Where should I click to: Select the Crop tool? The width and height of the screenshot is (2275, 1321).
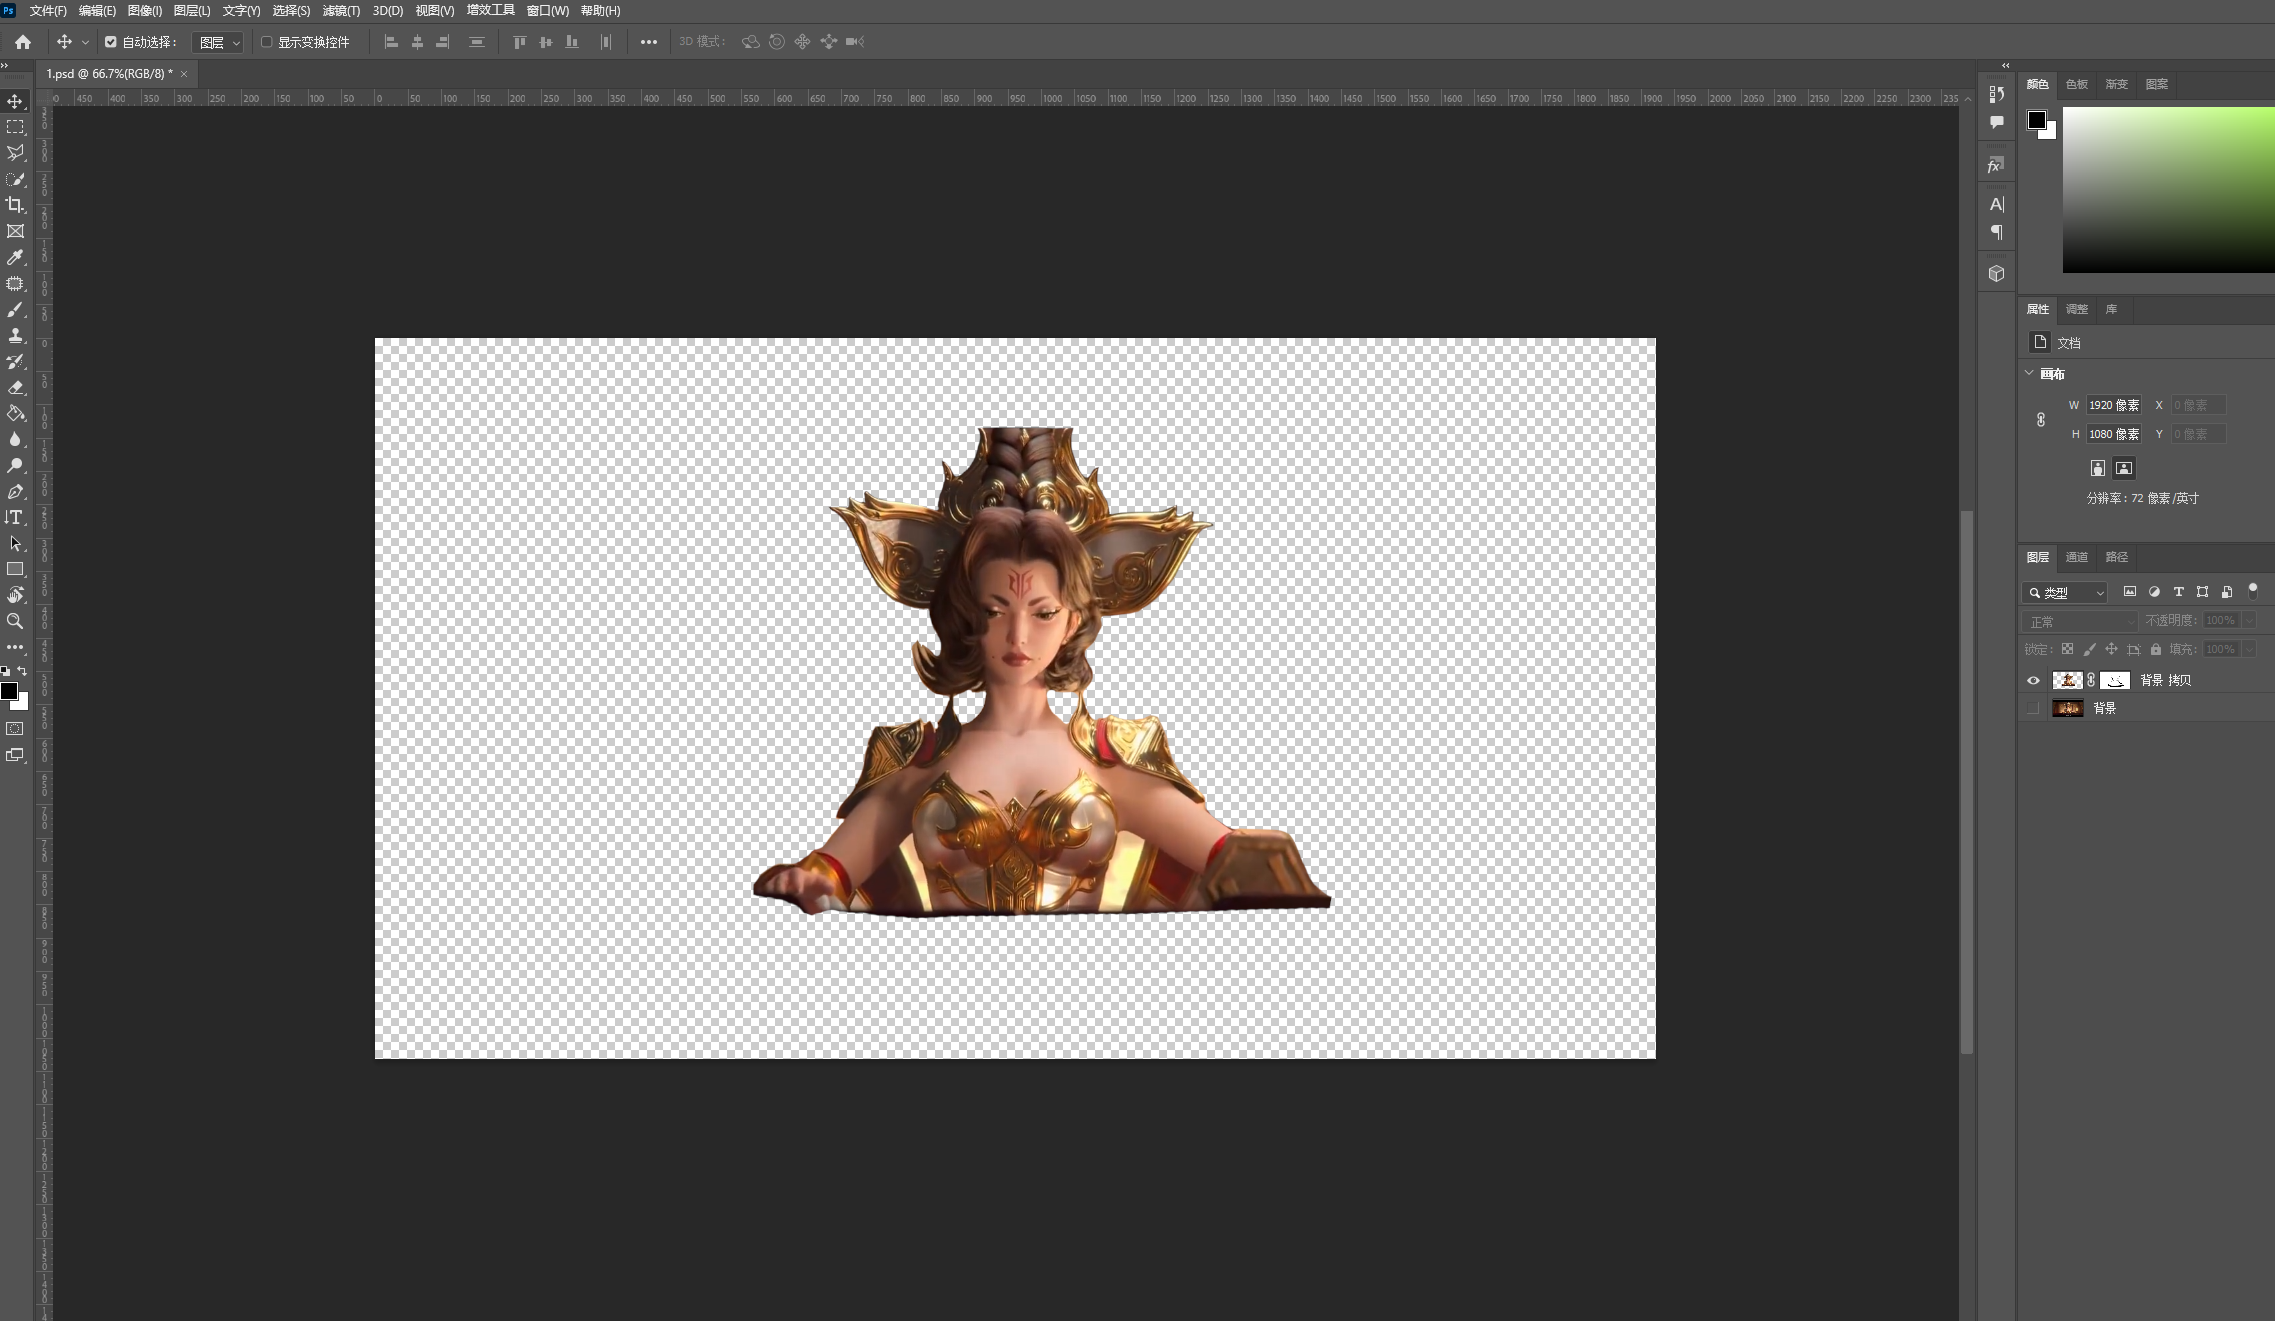coord(15,205)
